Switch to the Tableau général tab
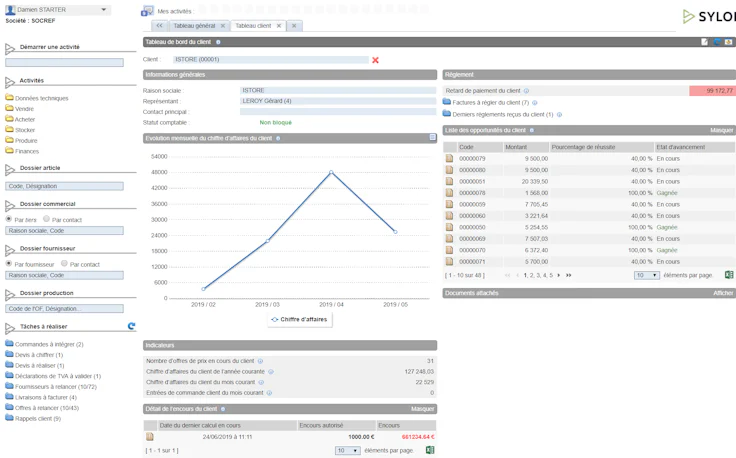Screen dimensions: 736x458 tap(194, 26)
